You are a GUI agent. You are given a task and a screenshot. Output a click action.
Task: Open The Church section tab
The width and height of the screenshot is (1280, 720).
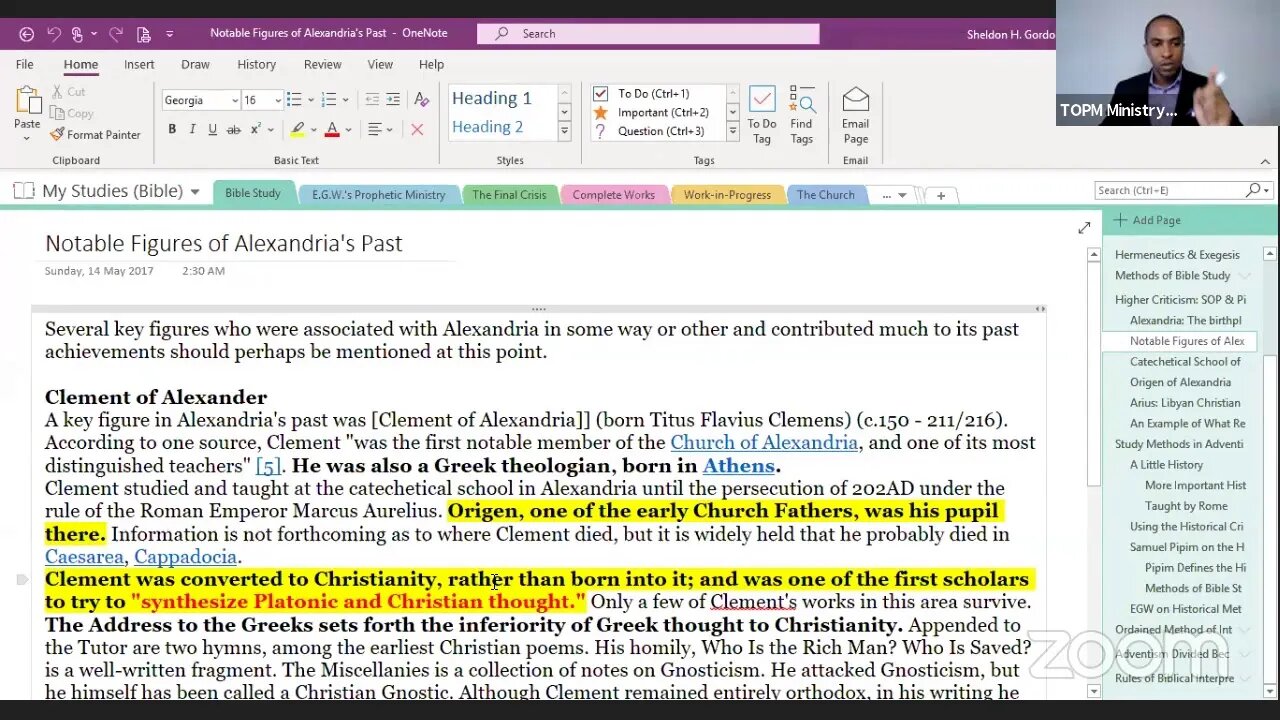click(x=825, y=195)
